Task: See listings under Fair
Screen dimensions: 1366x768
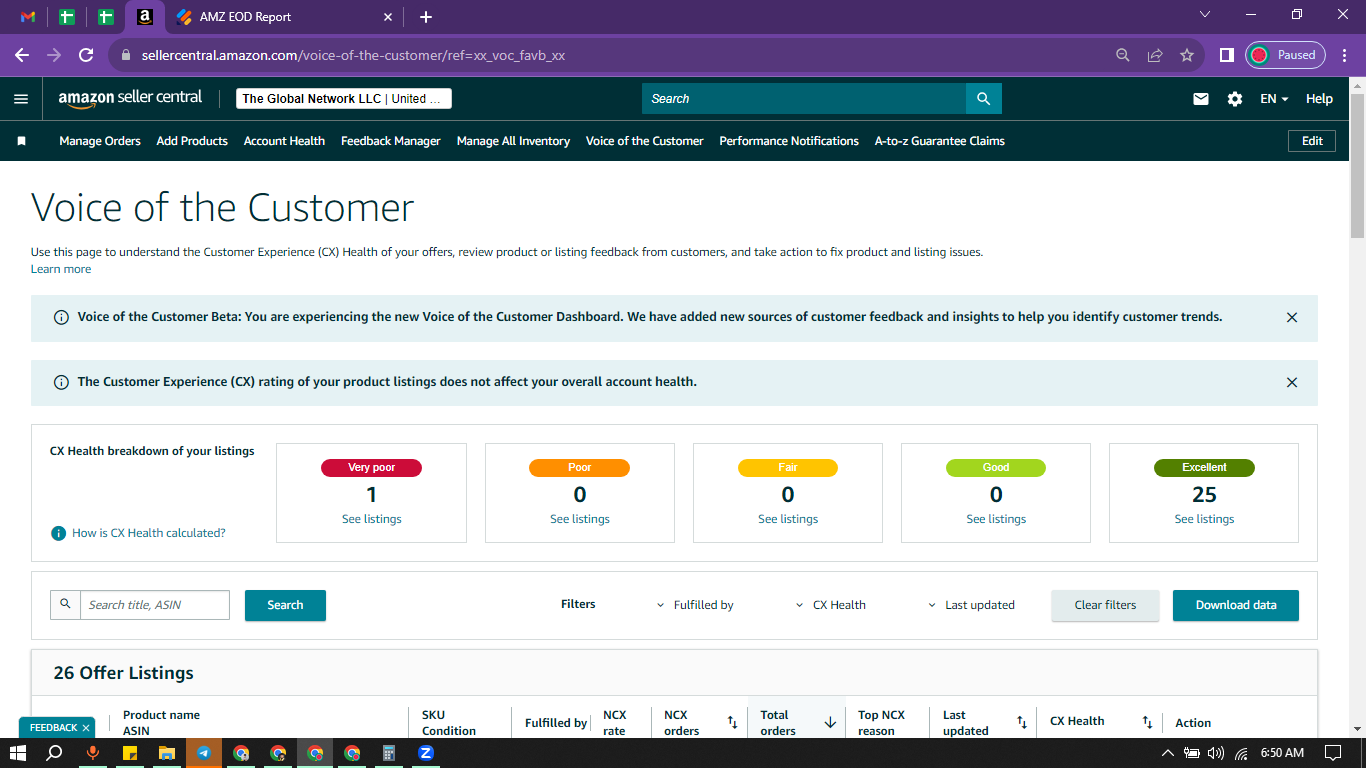Action: point(788,519)
